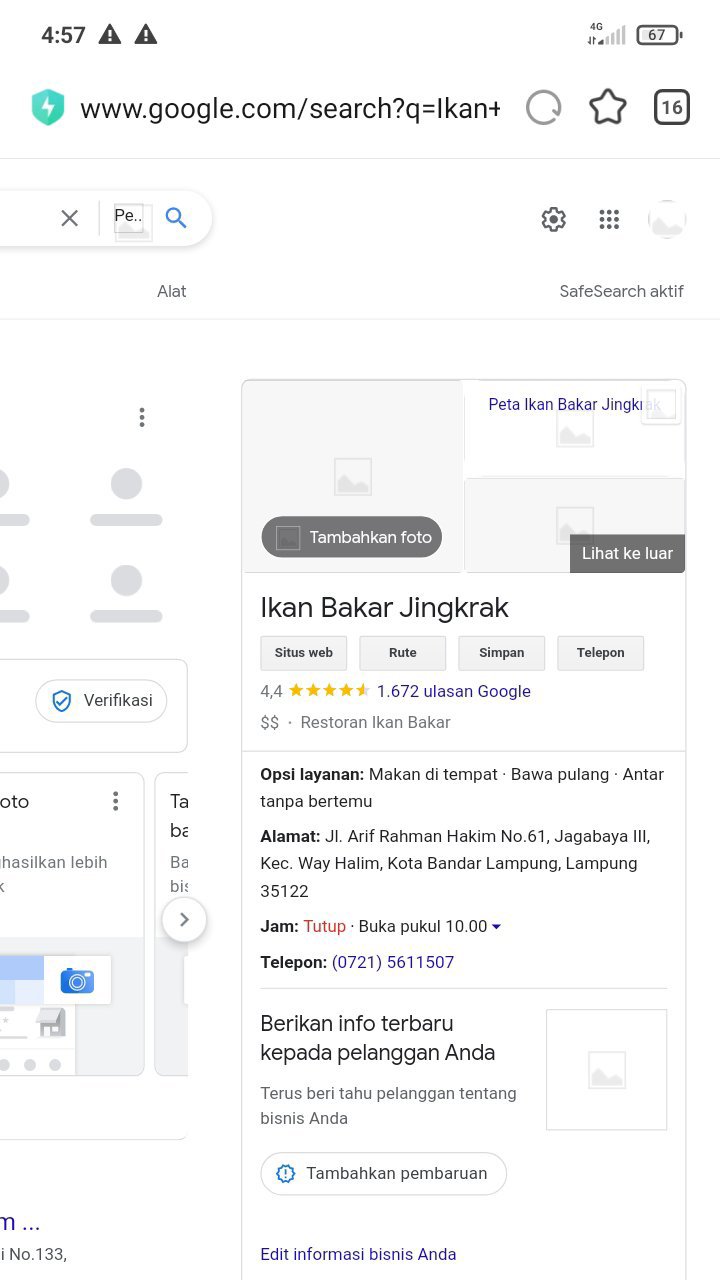
Task: Tap the URL address bar field
Action: pos(290,108)
